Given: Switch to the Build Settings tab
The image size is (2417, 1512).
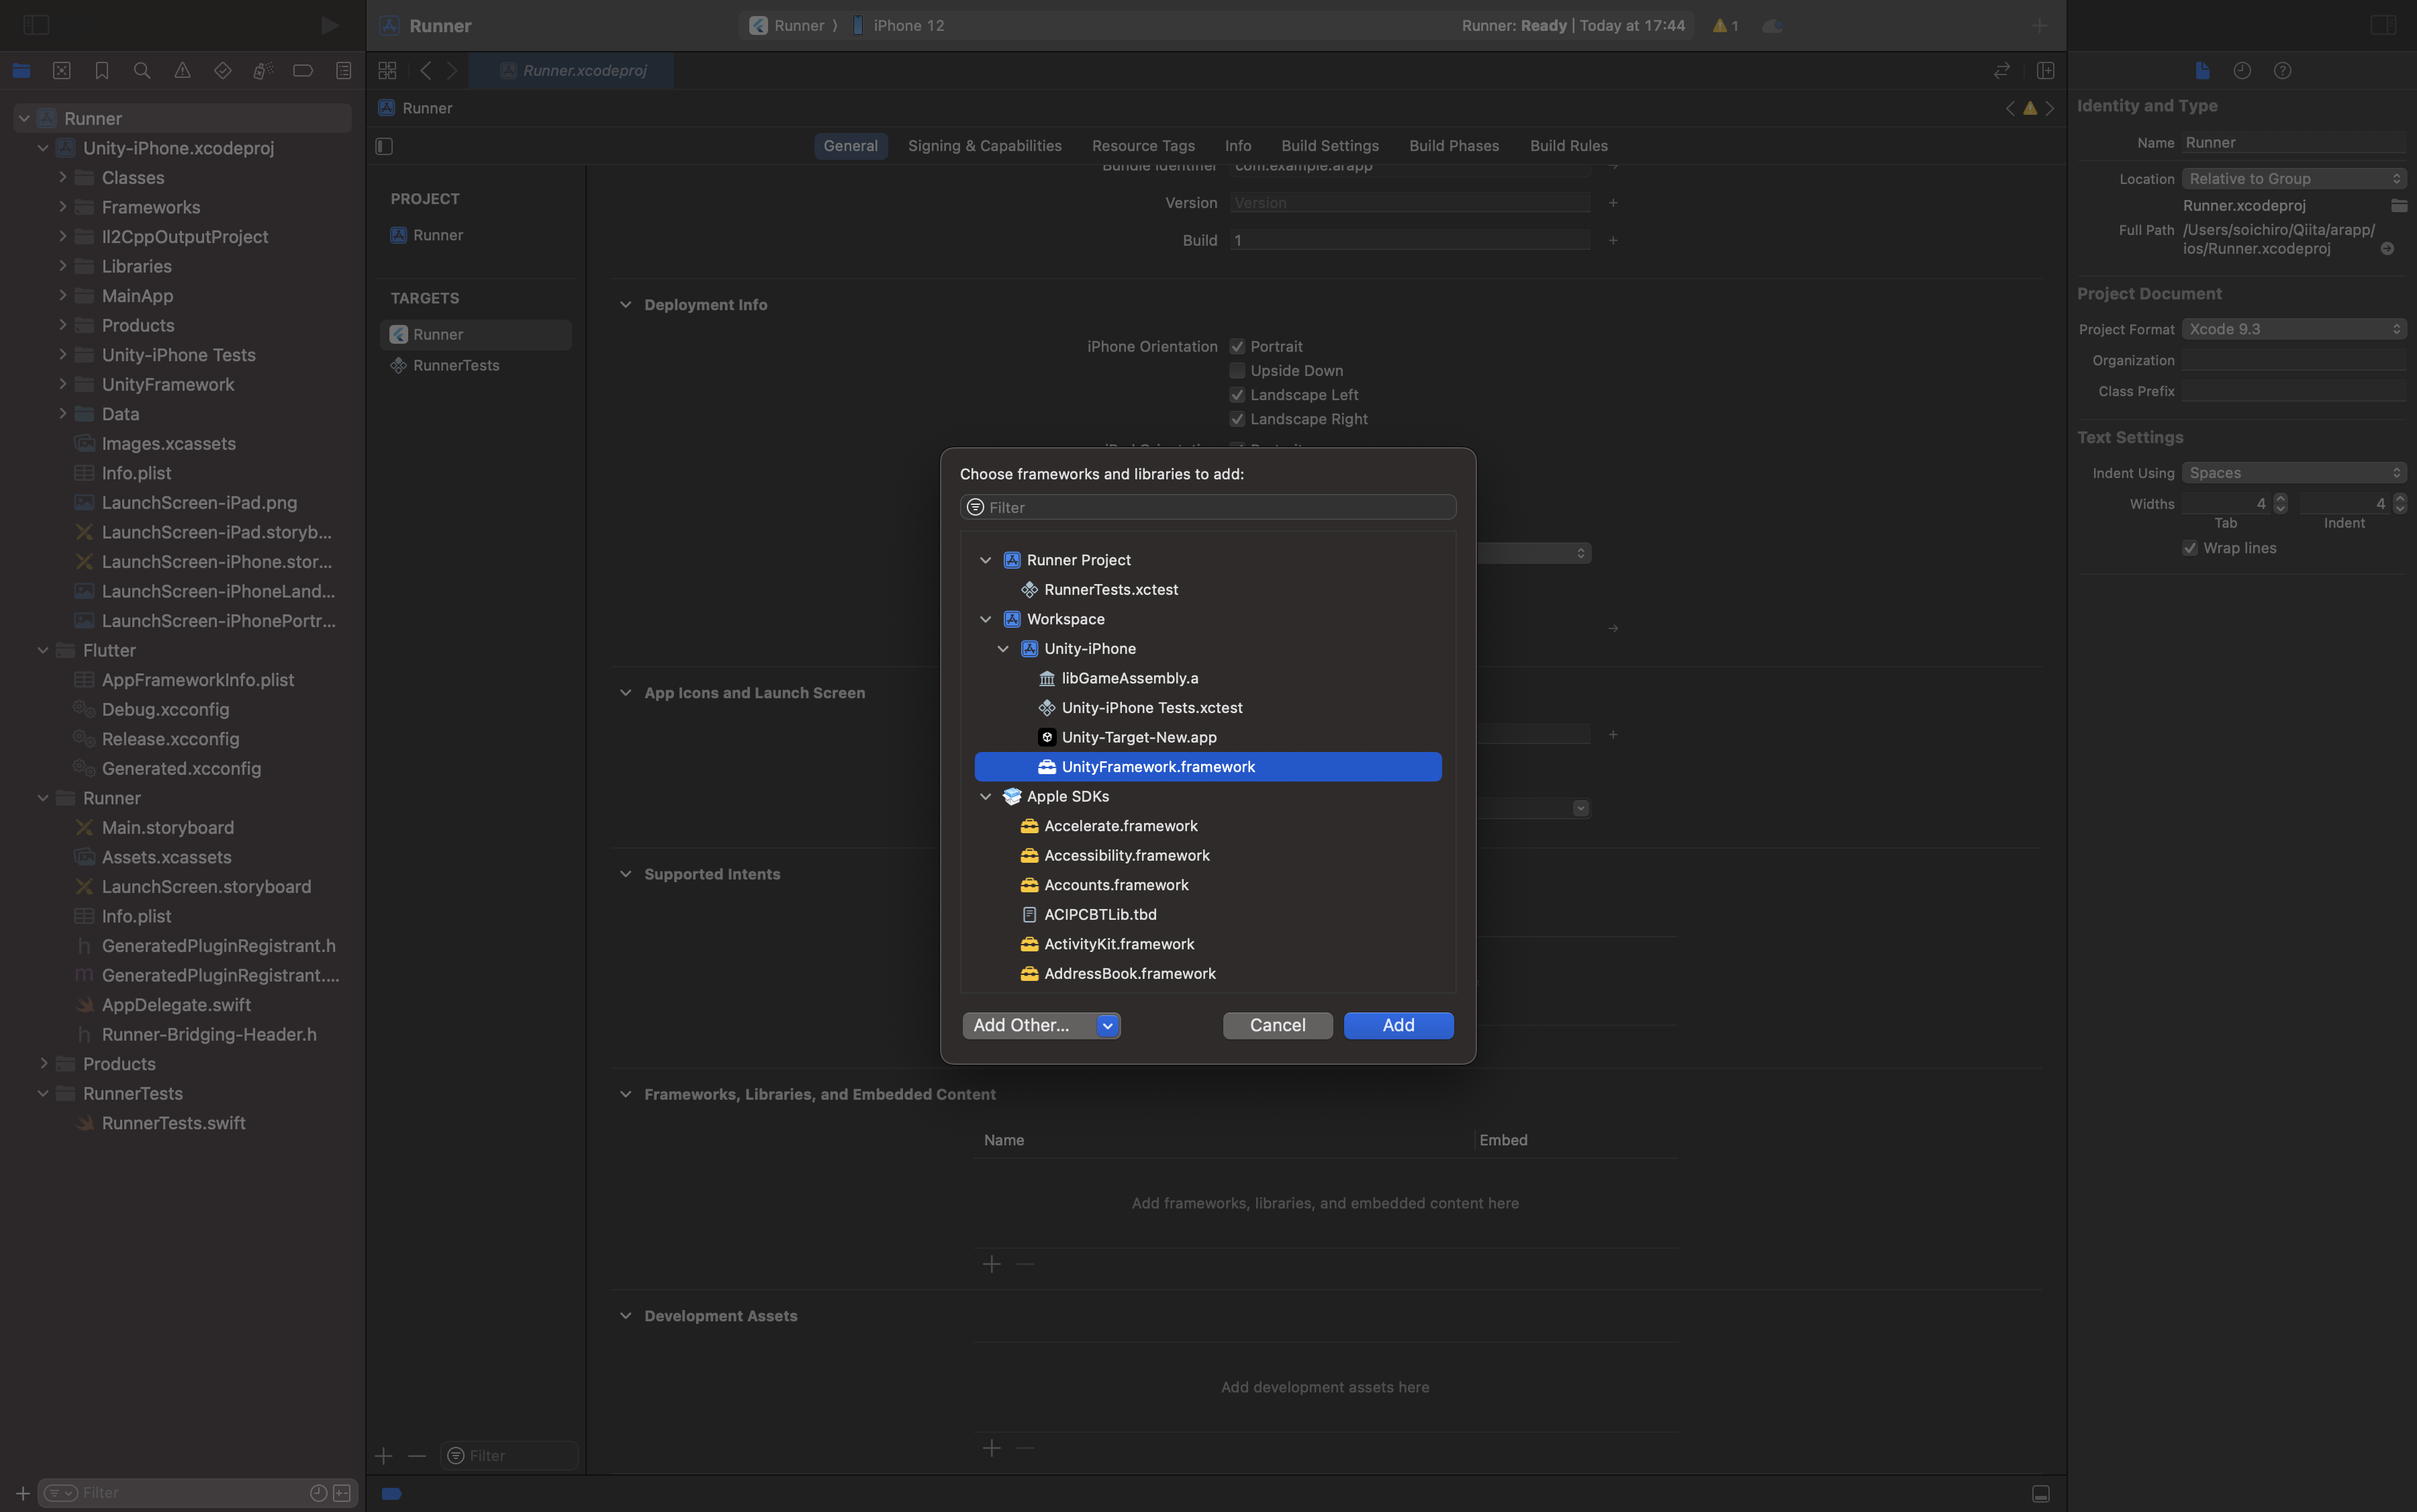Looking at the screenshot, I should coord(1329,146).
